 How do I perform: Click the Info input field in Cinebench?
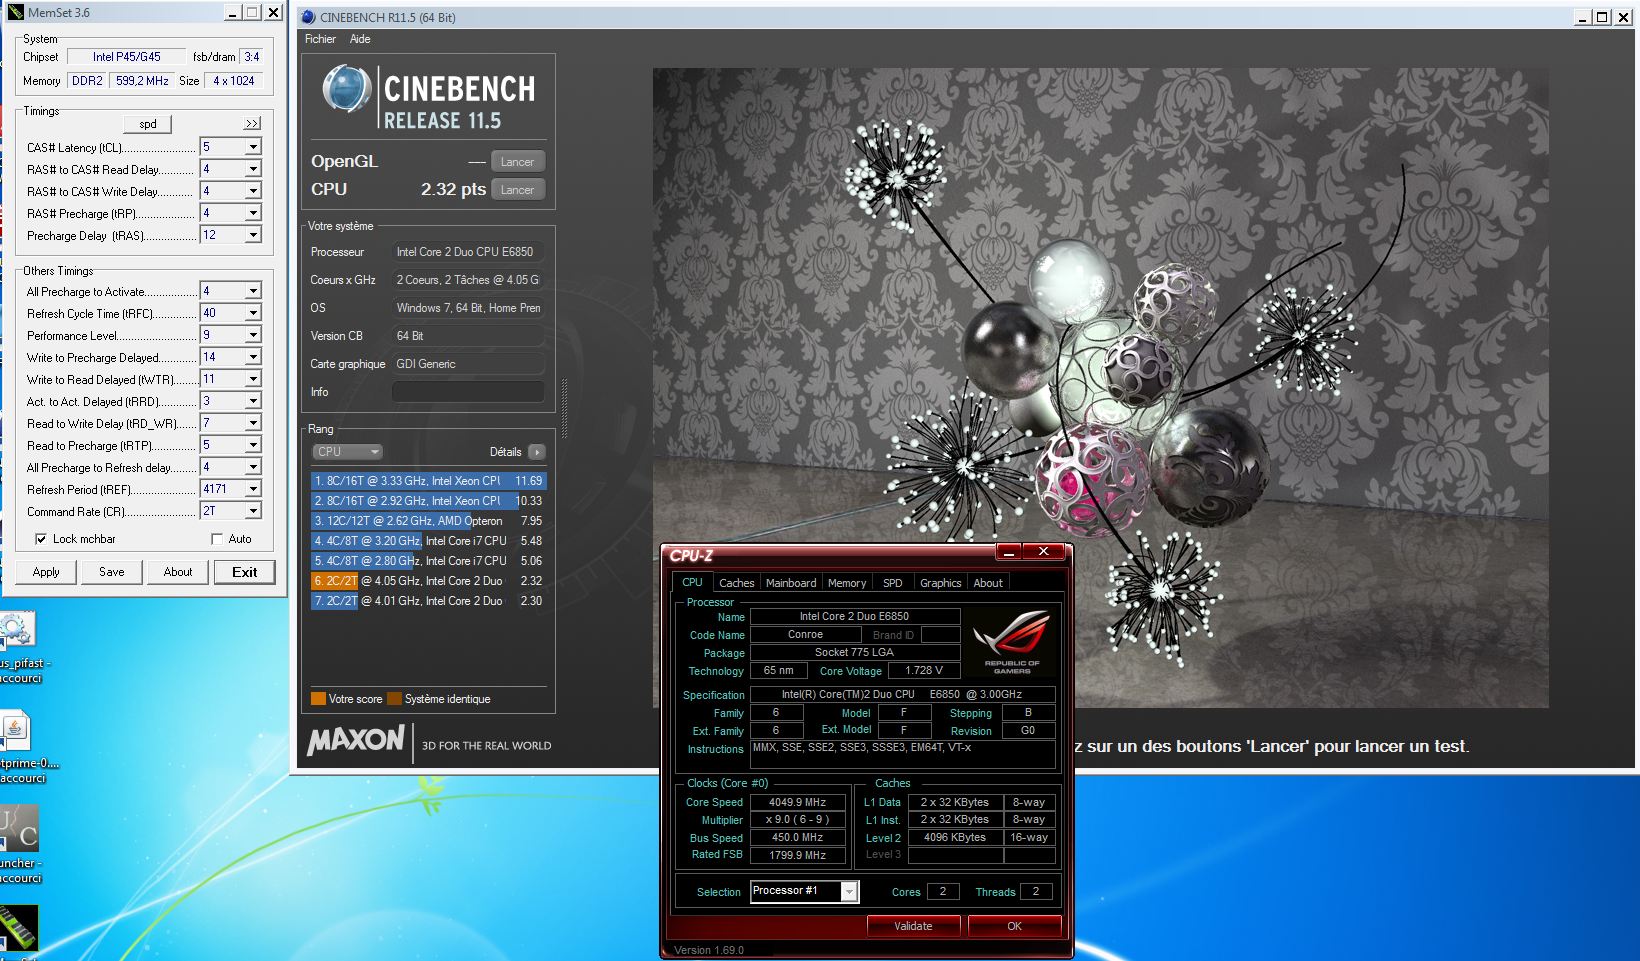pos(468,392)
